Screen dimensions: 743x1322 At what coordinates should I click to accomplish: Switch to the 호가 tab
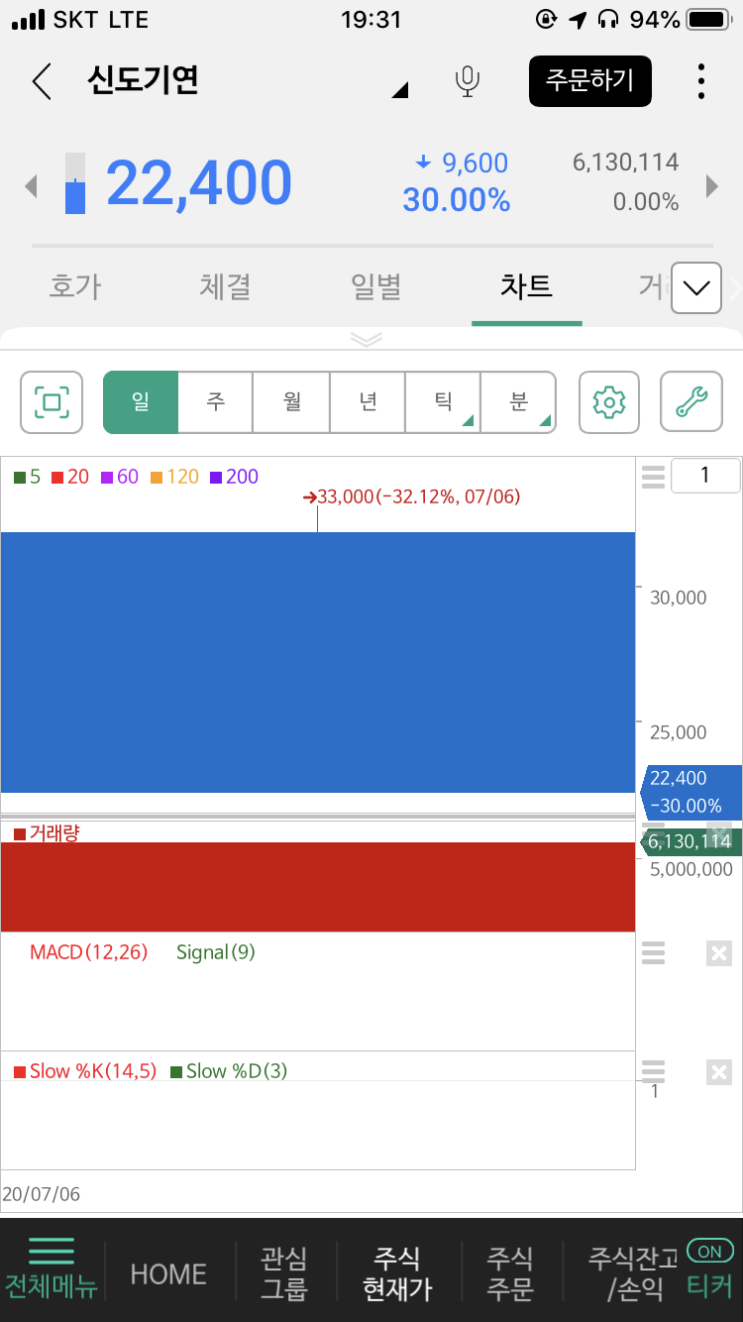coord(75,287)
